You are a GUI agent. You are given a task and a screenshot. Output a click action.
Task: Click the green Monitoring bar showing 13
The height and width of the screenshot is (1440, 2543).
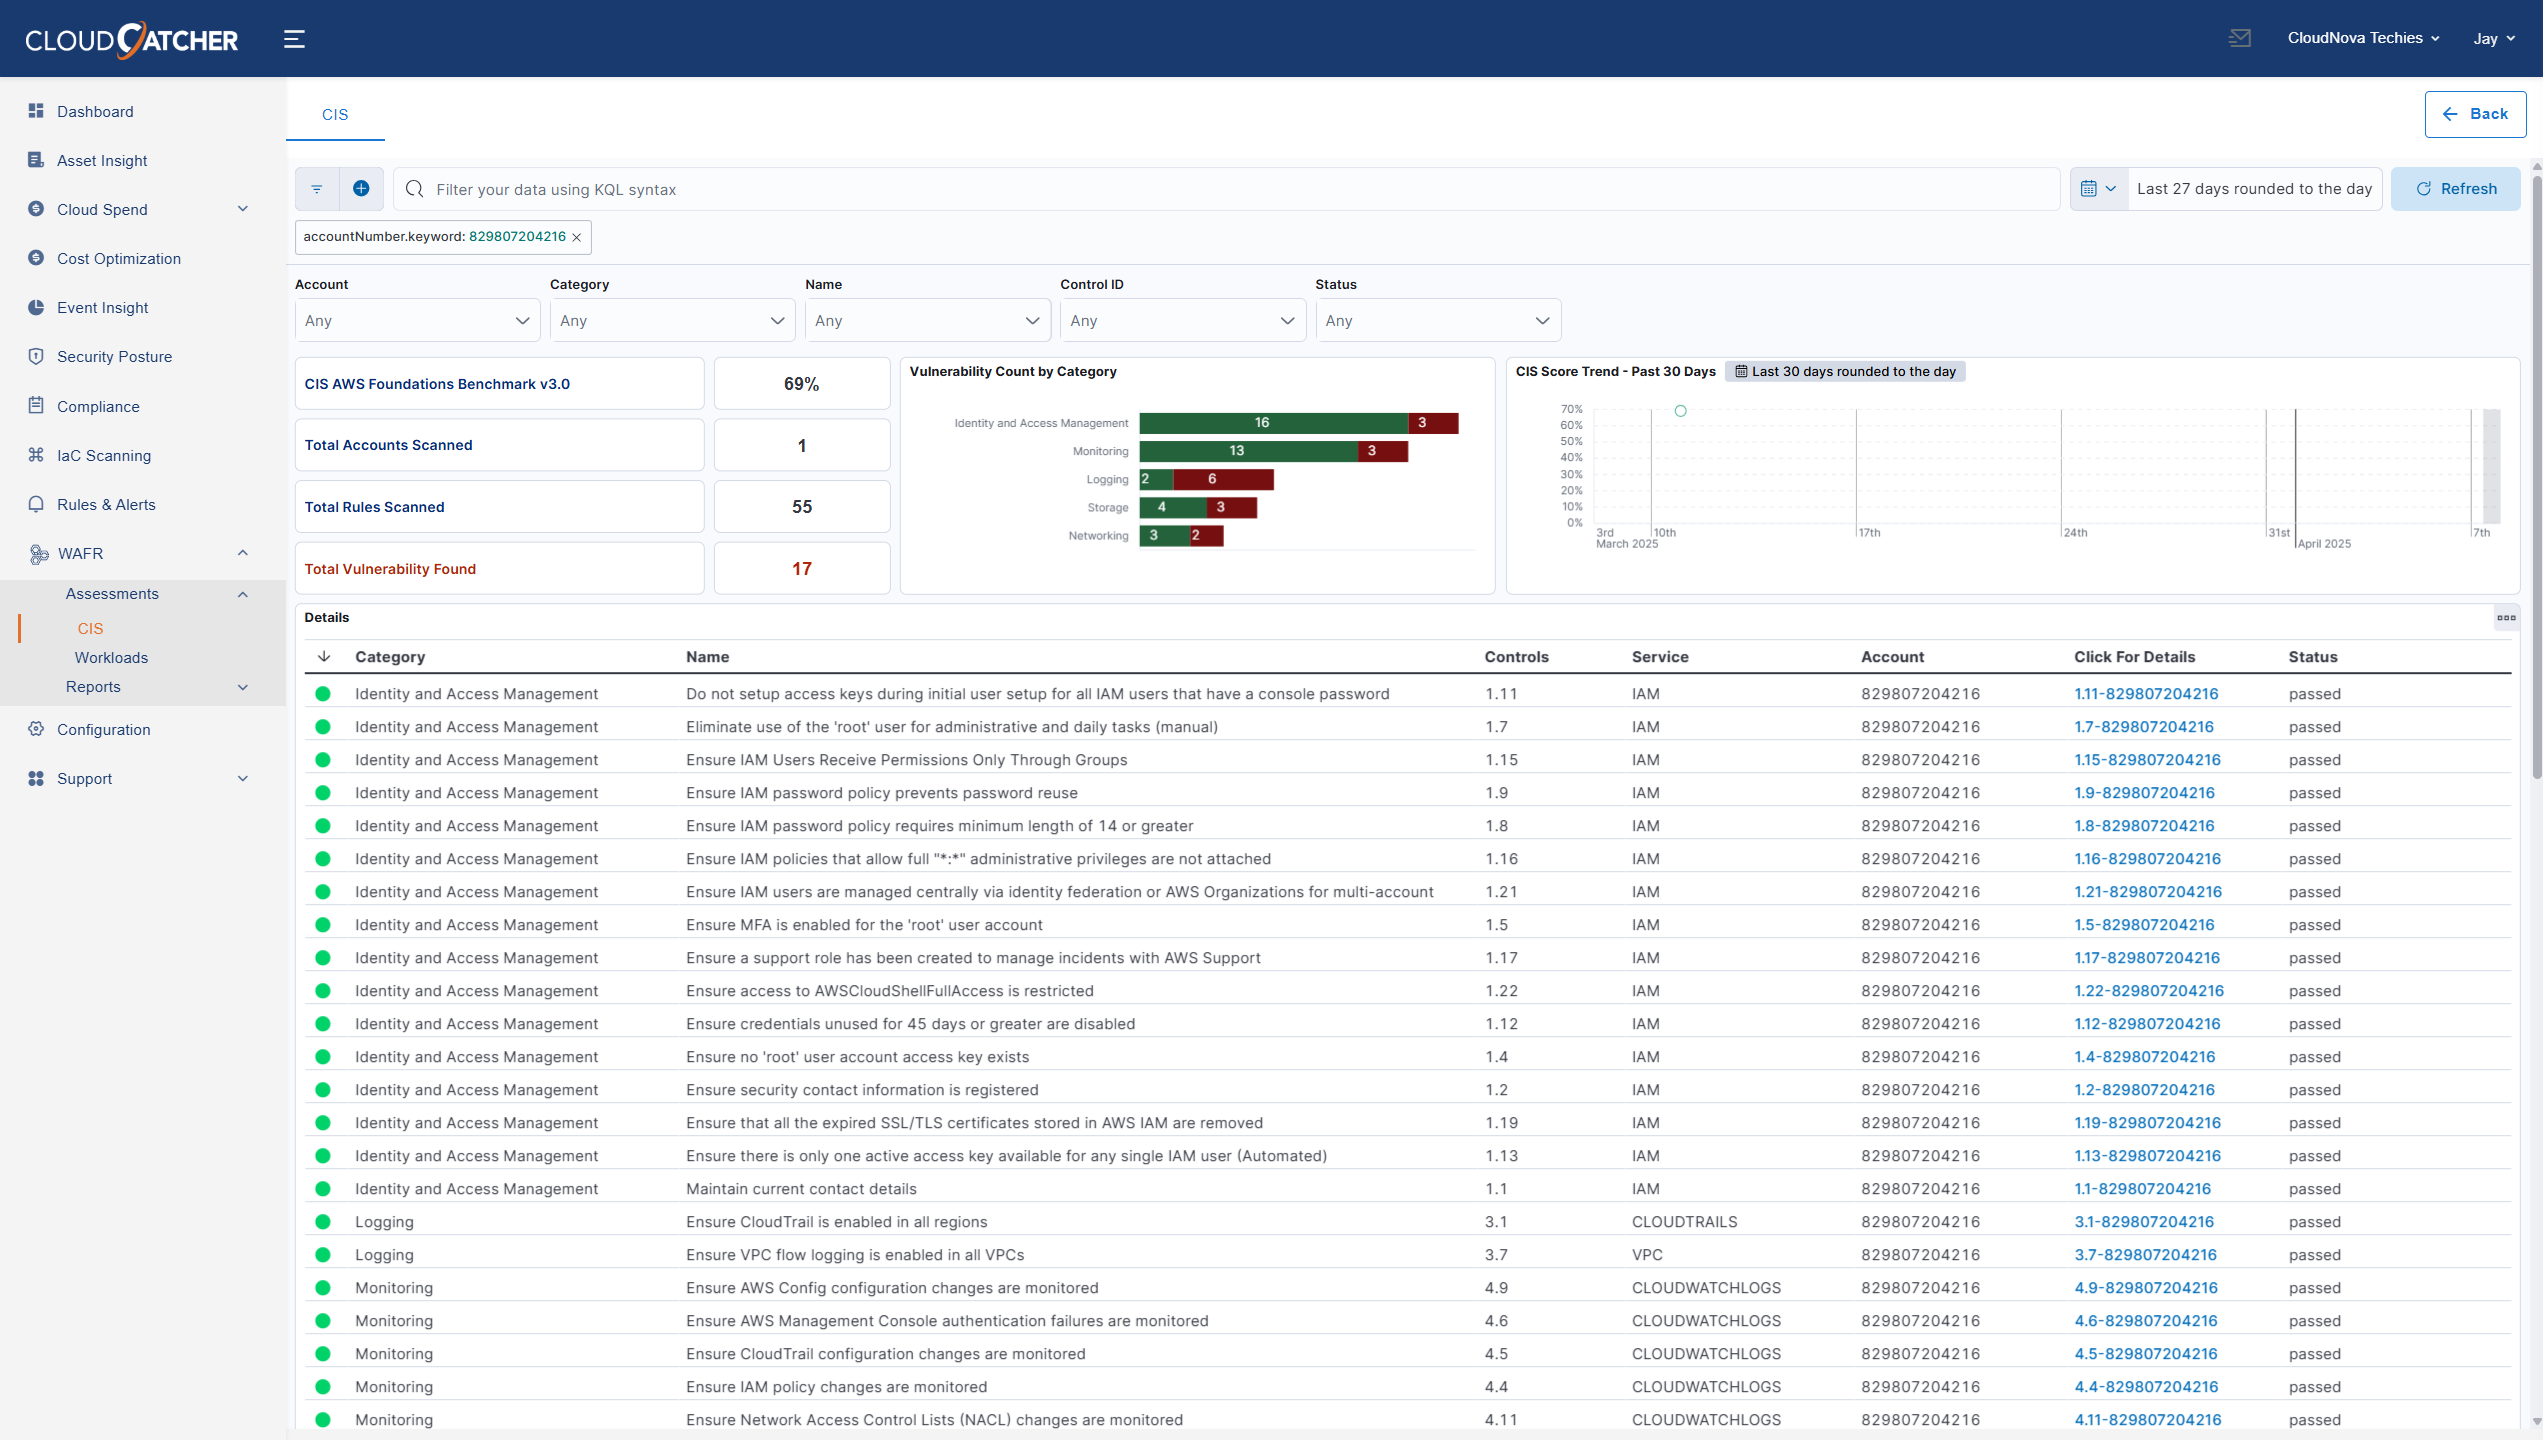point(1247,451)
